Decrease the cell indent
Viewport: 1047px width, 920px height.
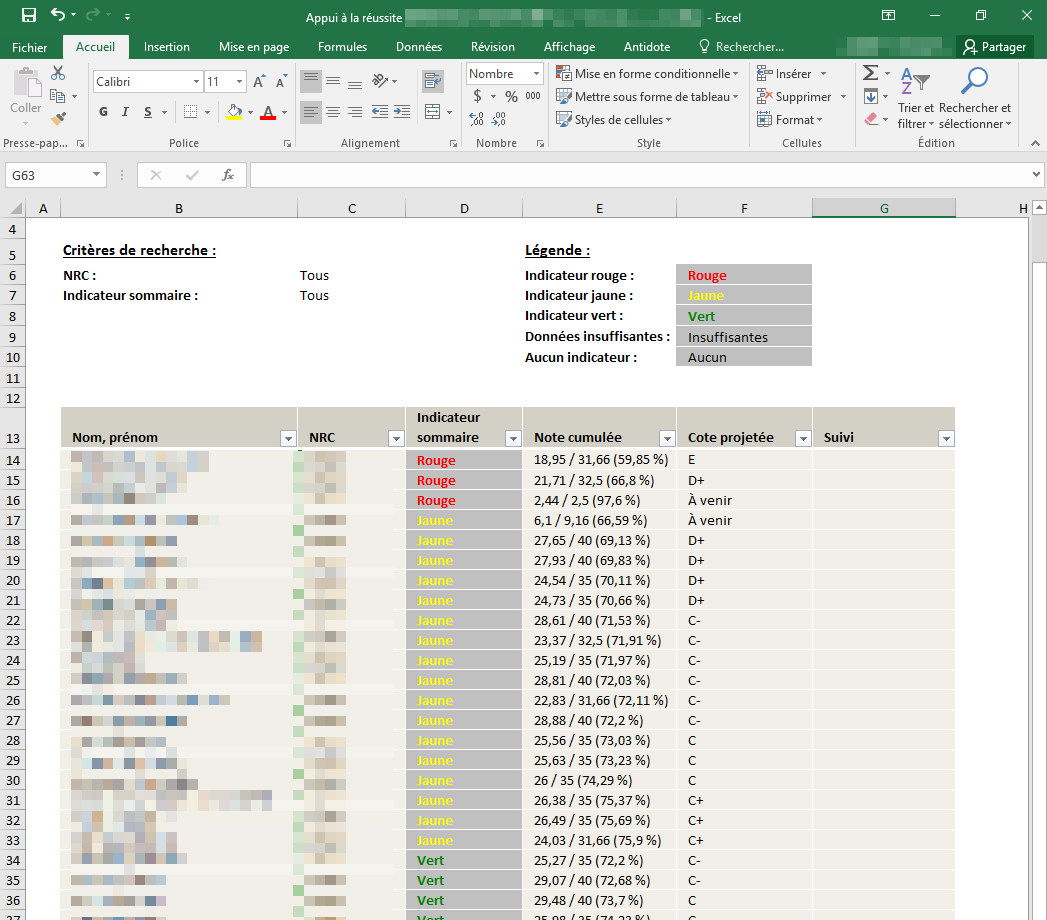[379, 111]
